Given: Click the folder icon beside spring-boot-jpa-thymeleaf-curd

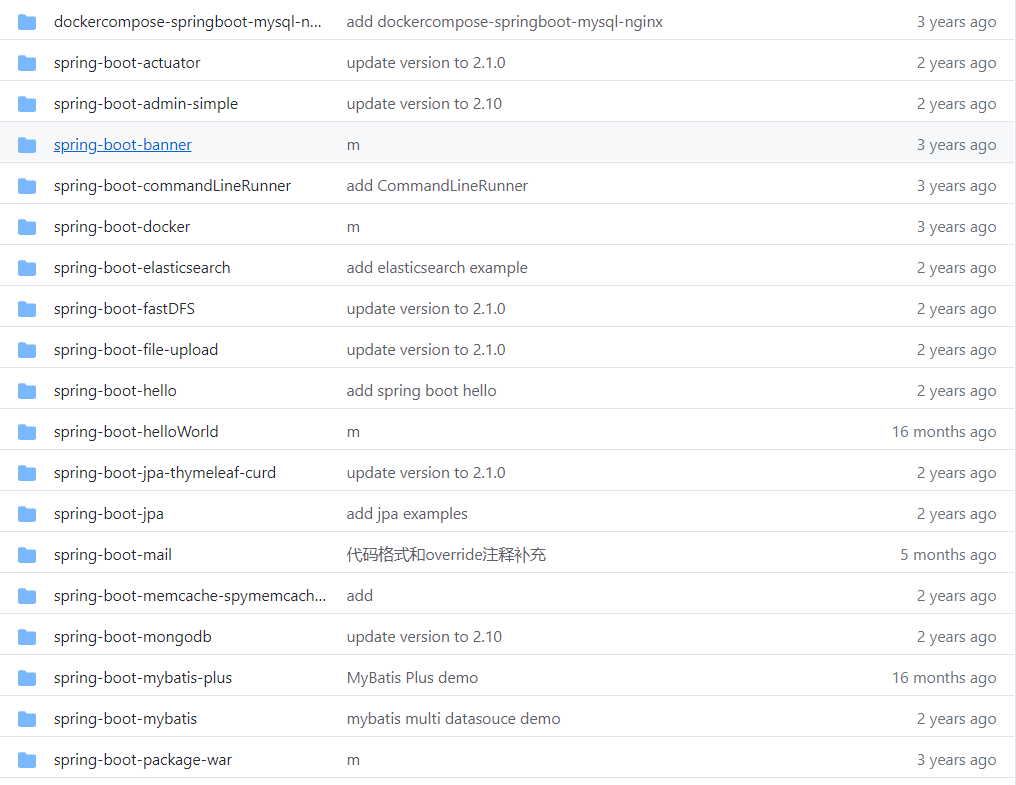Looking at the screenshot, I should tap(27, 473).
